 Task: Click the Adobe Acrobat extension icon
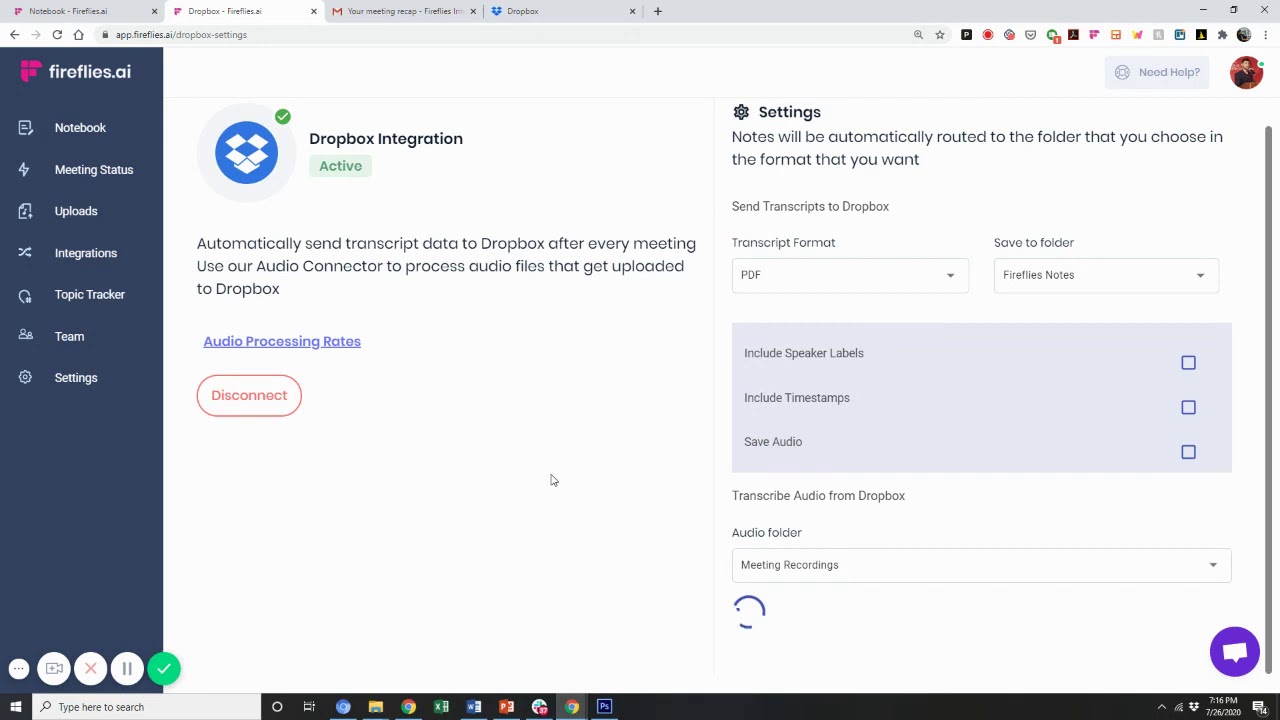1073,35
